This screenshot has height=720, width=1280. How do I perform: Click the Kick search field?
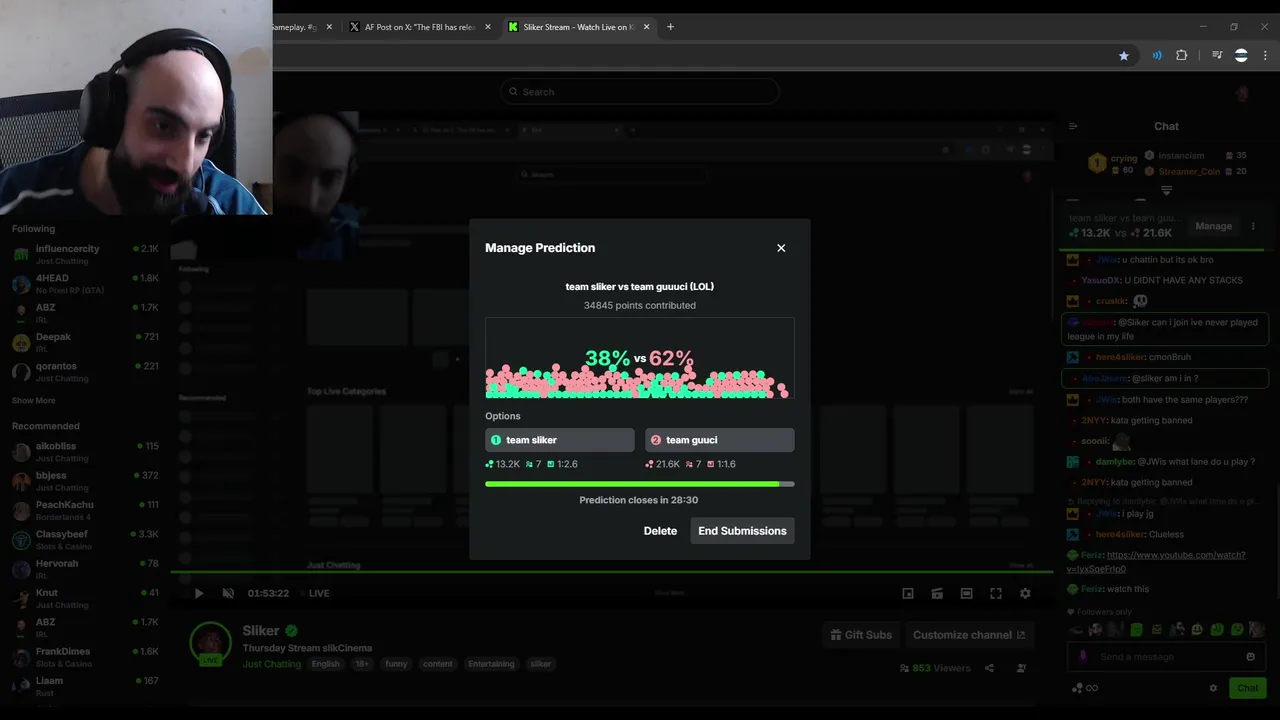pyautogui.click(x=640, y=92)
